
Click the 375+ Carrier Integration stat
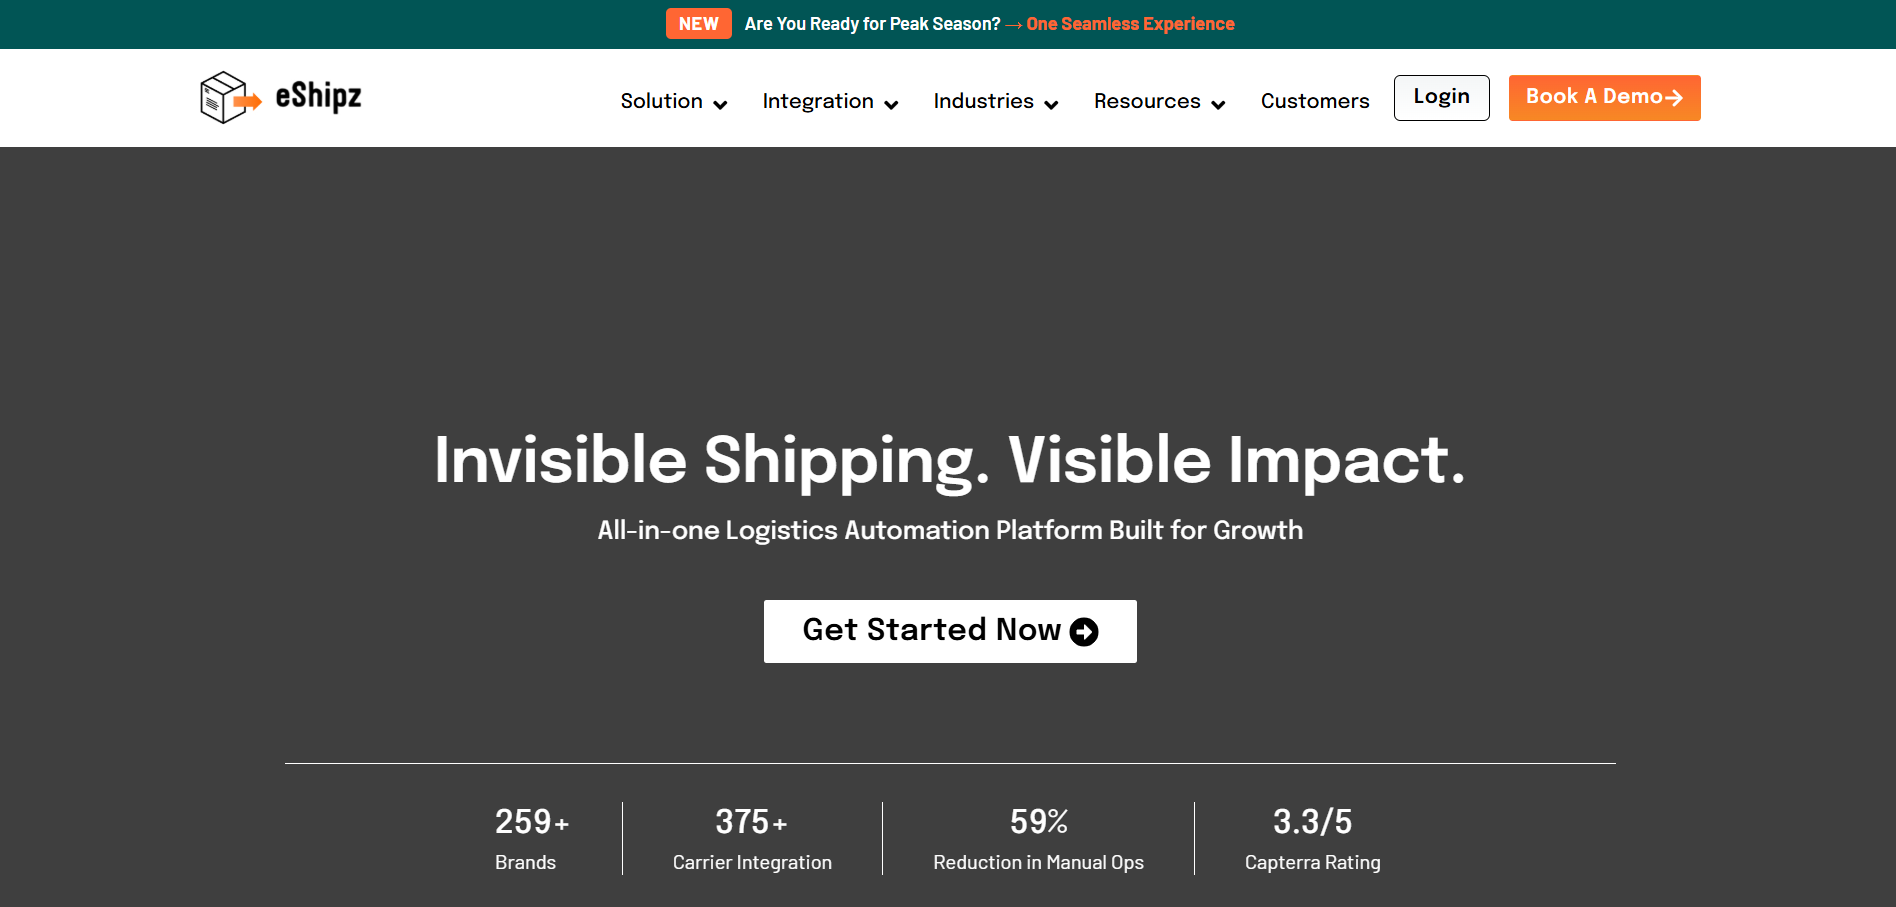pos(752,838)
